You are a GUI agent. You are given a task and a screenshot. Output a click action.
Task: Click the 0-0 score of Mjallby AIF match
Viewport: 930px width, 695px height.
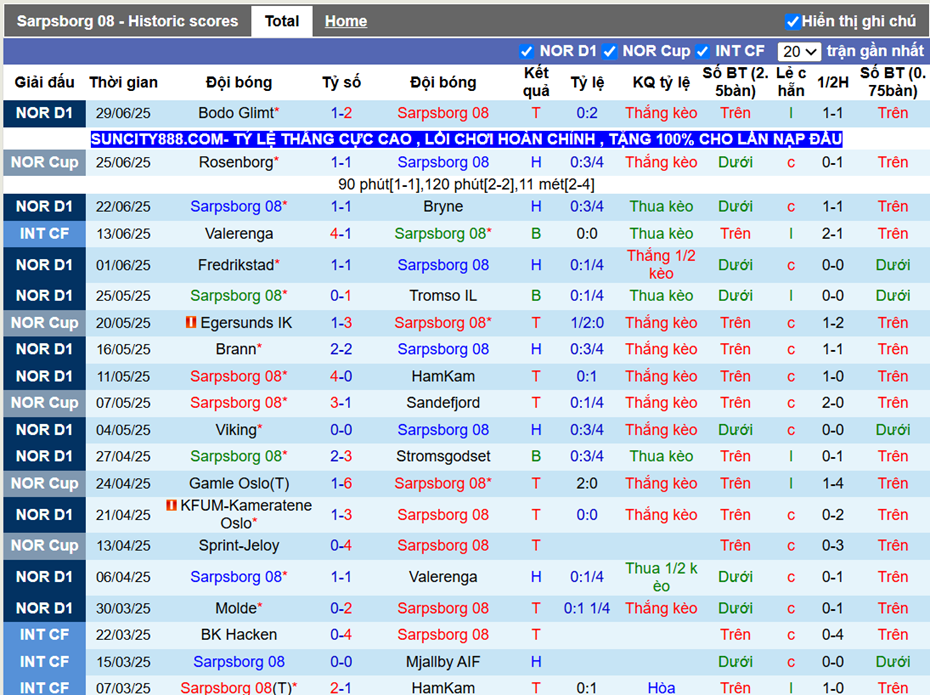pos(341,662)
